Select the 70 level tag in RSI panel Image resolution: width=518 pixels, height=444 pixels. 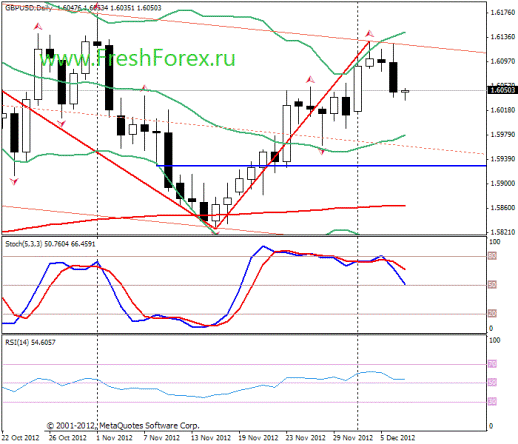492,364
